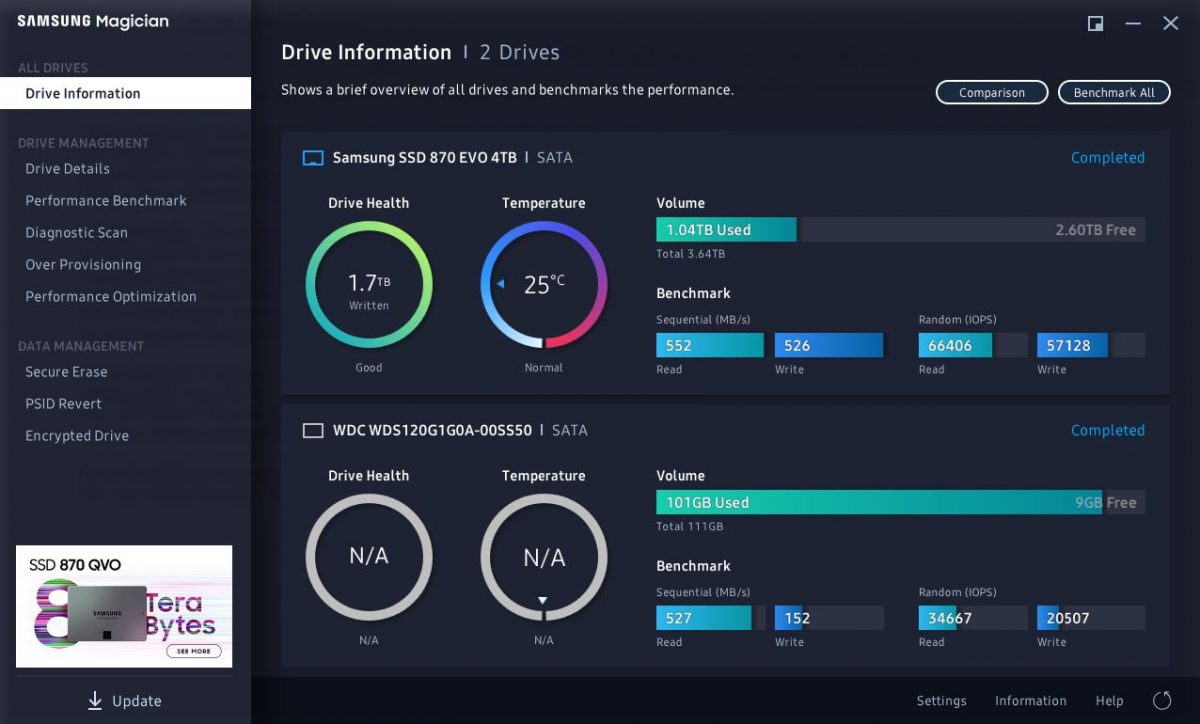
Task: Click the 101GB Used volume bar
Action: click(879, 503)
